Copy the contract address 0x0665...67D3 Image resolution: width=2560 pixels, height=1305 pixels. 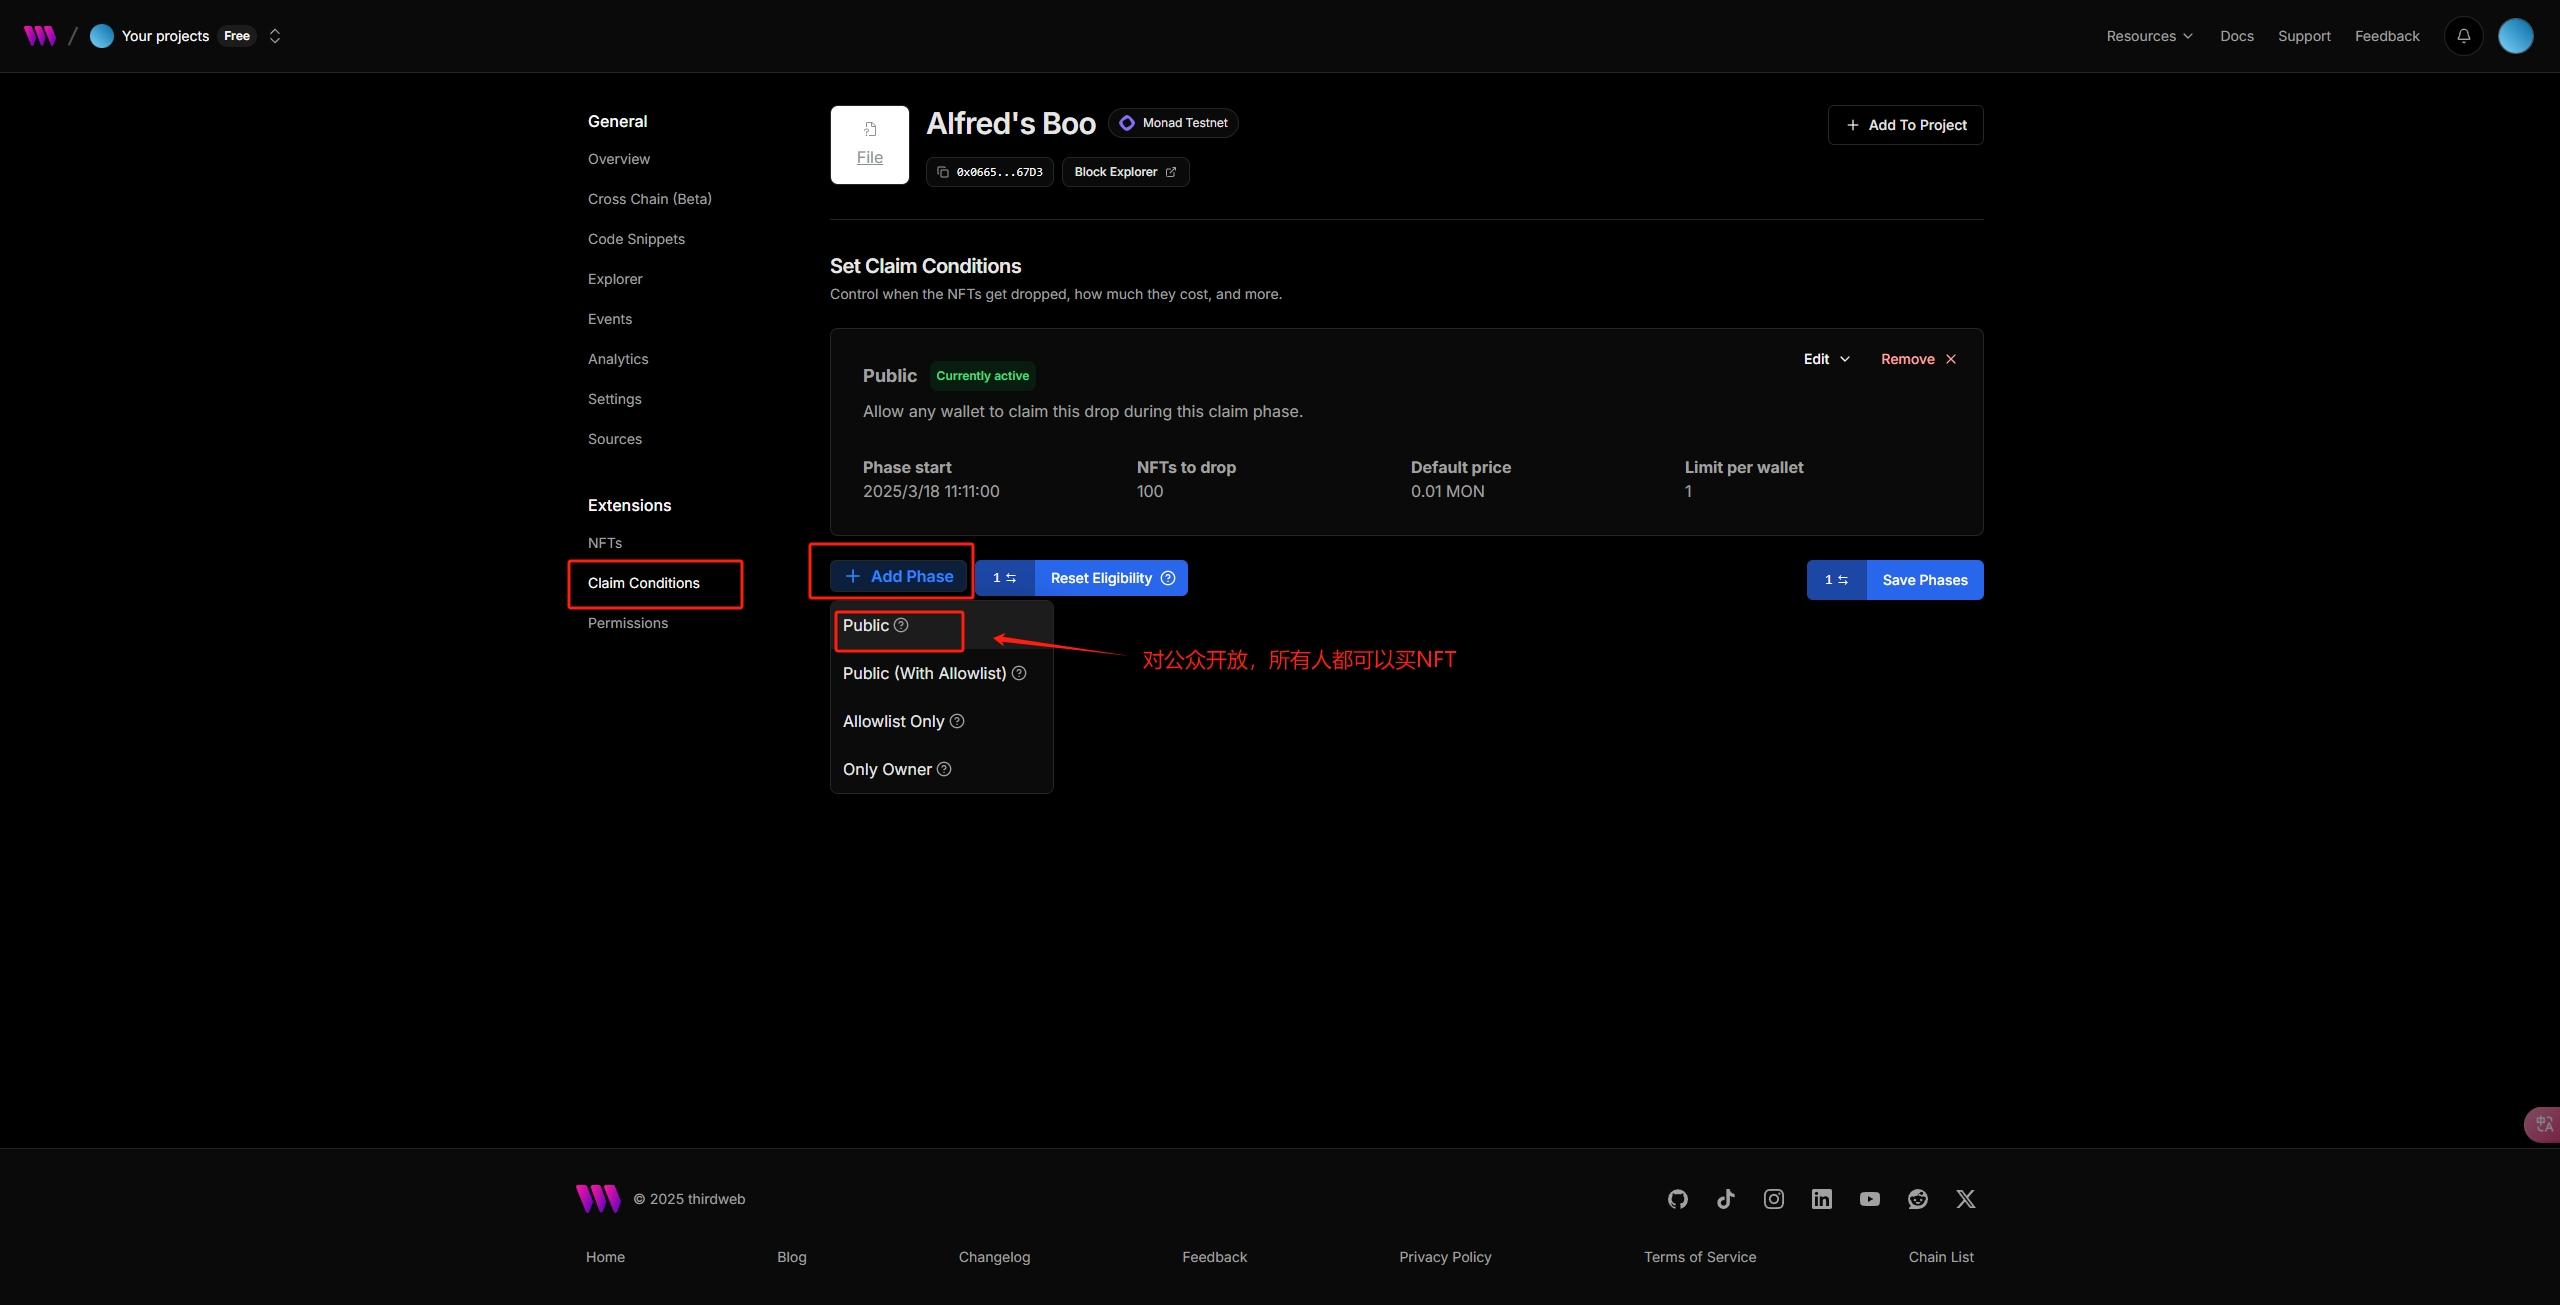(x=989, y=172)
